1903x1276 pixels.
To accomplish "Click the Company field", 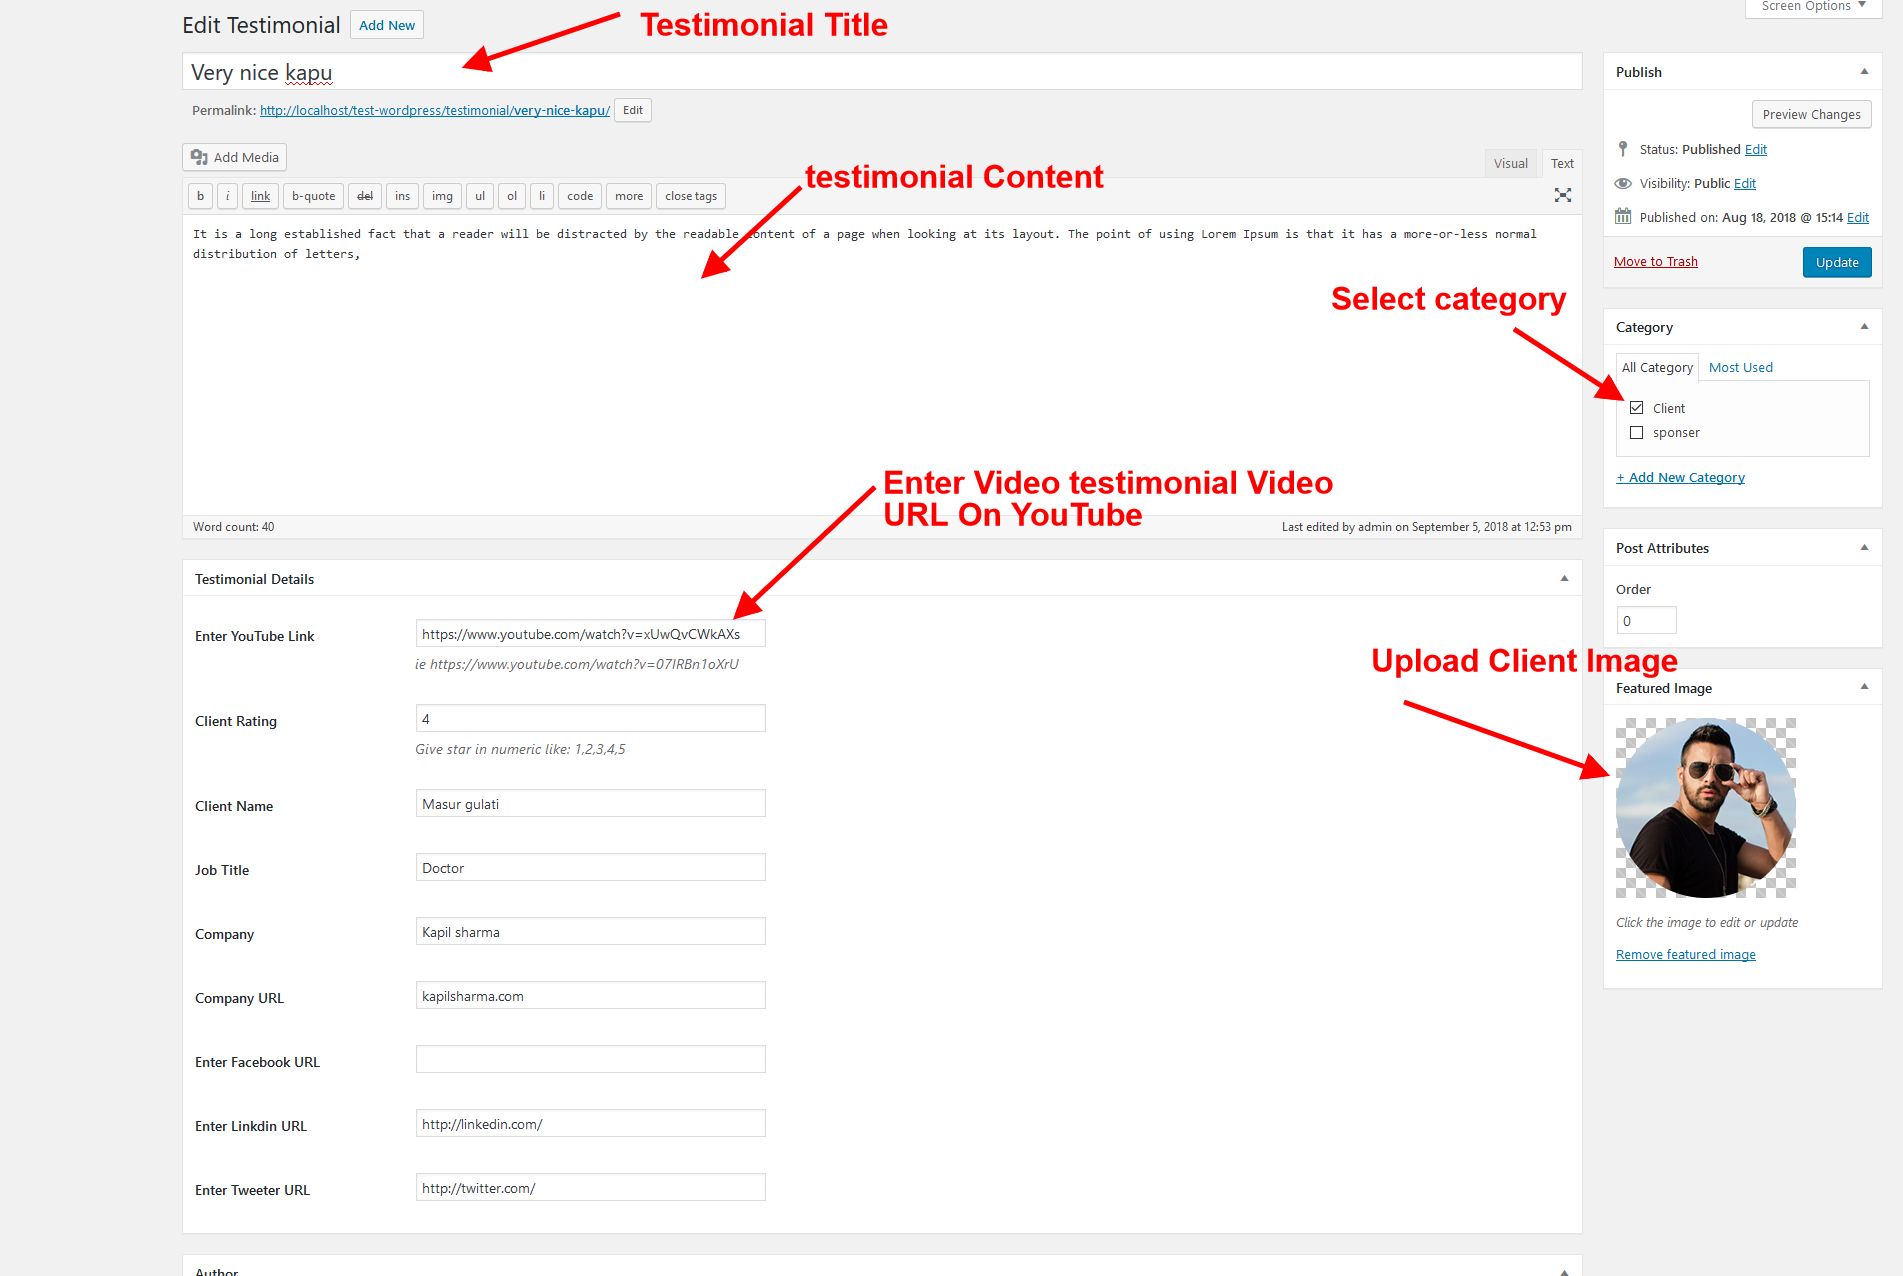I will [x=590, y=932].
